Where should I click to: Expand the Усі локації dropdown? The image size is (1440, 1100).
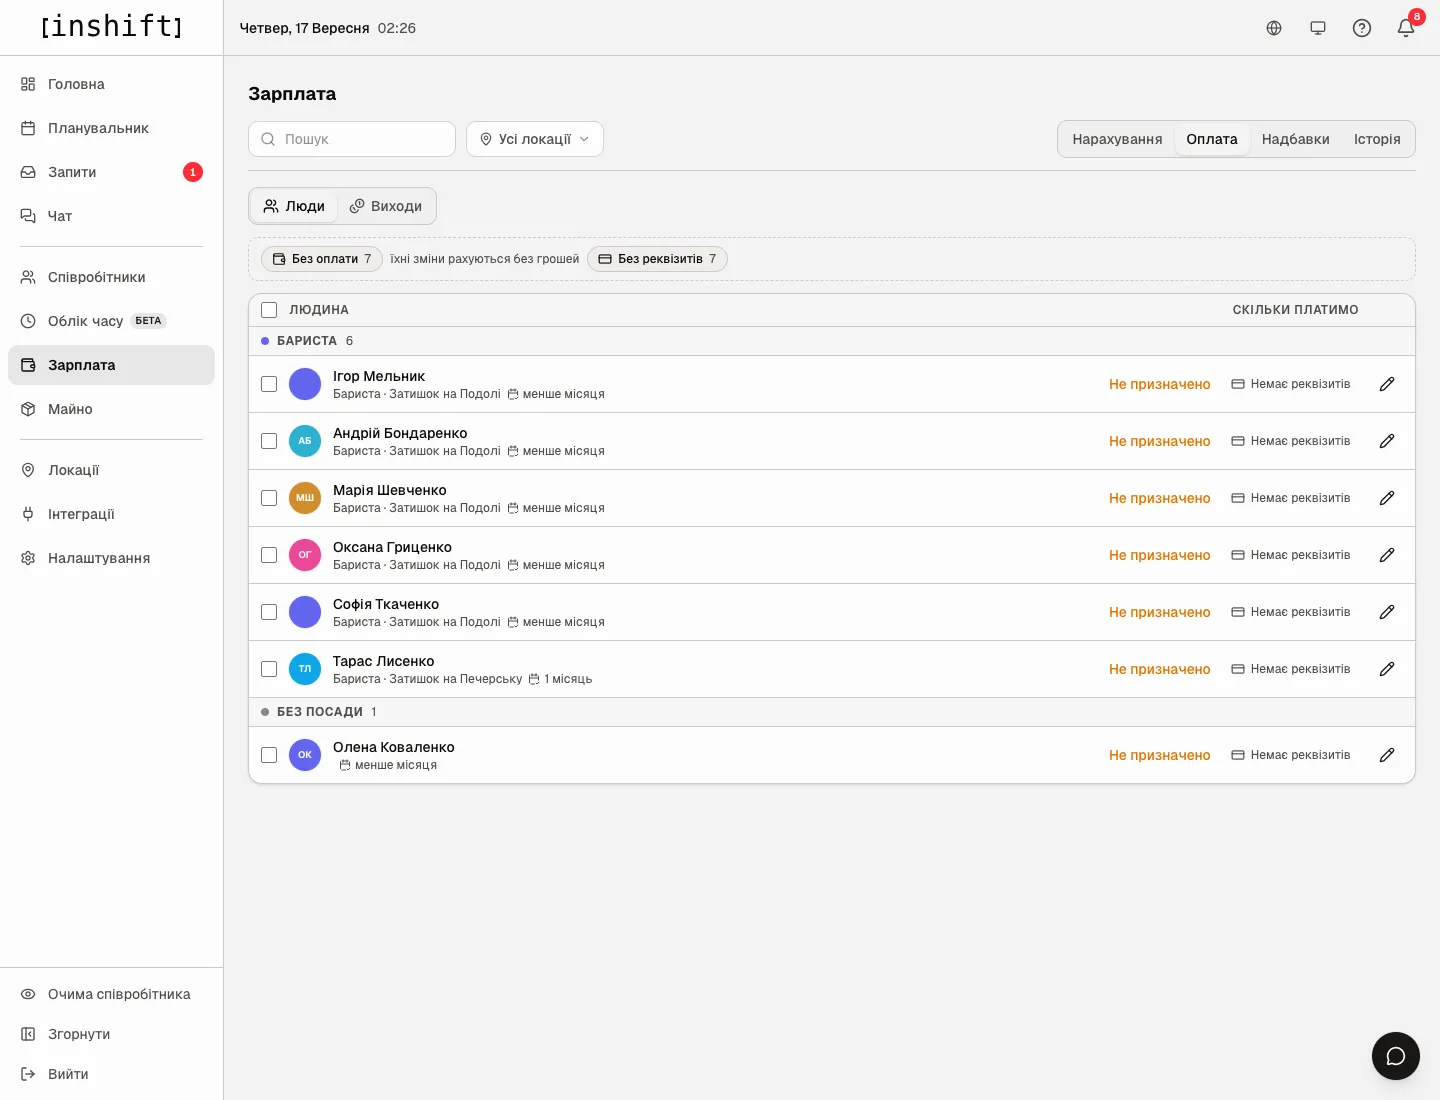535,139
